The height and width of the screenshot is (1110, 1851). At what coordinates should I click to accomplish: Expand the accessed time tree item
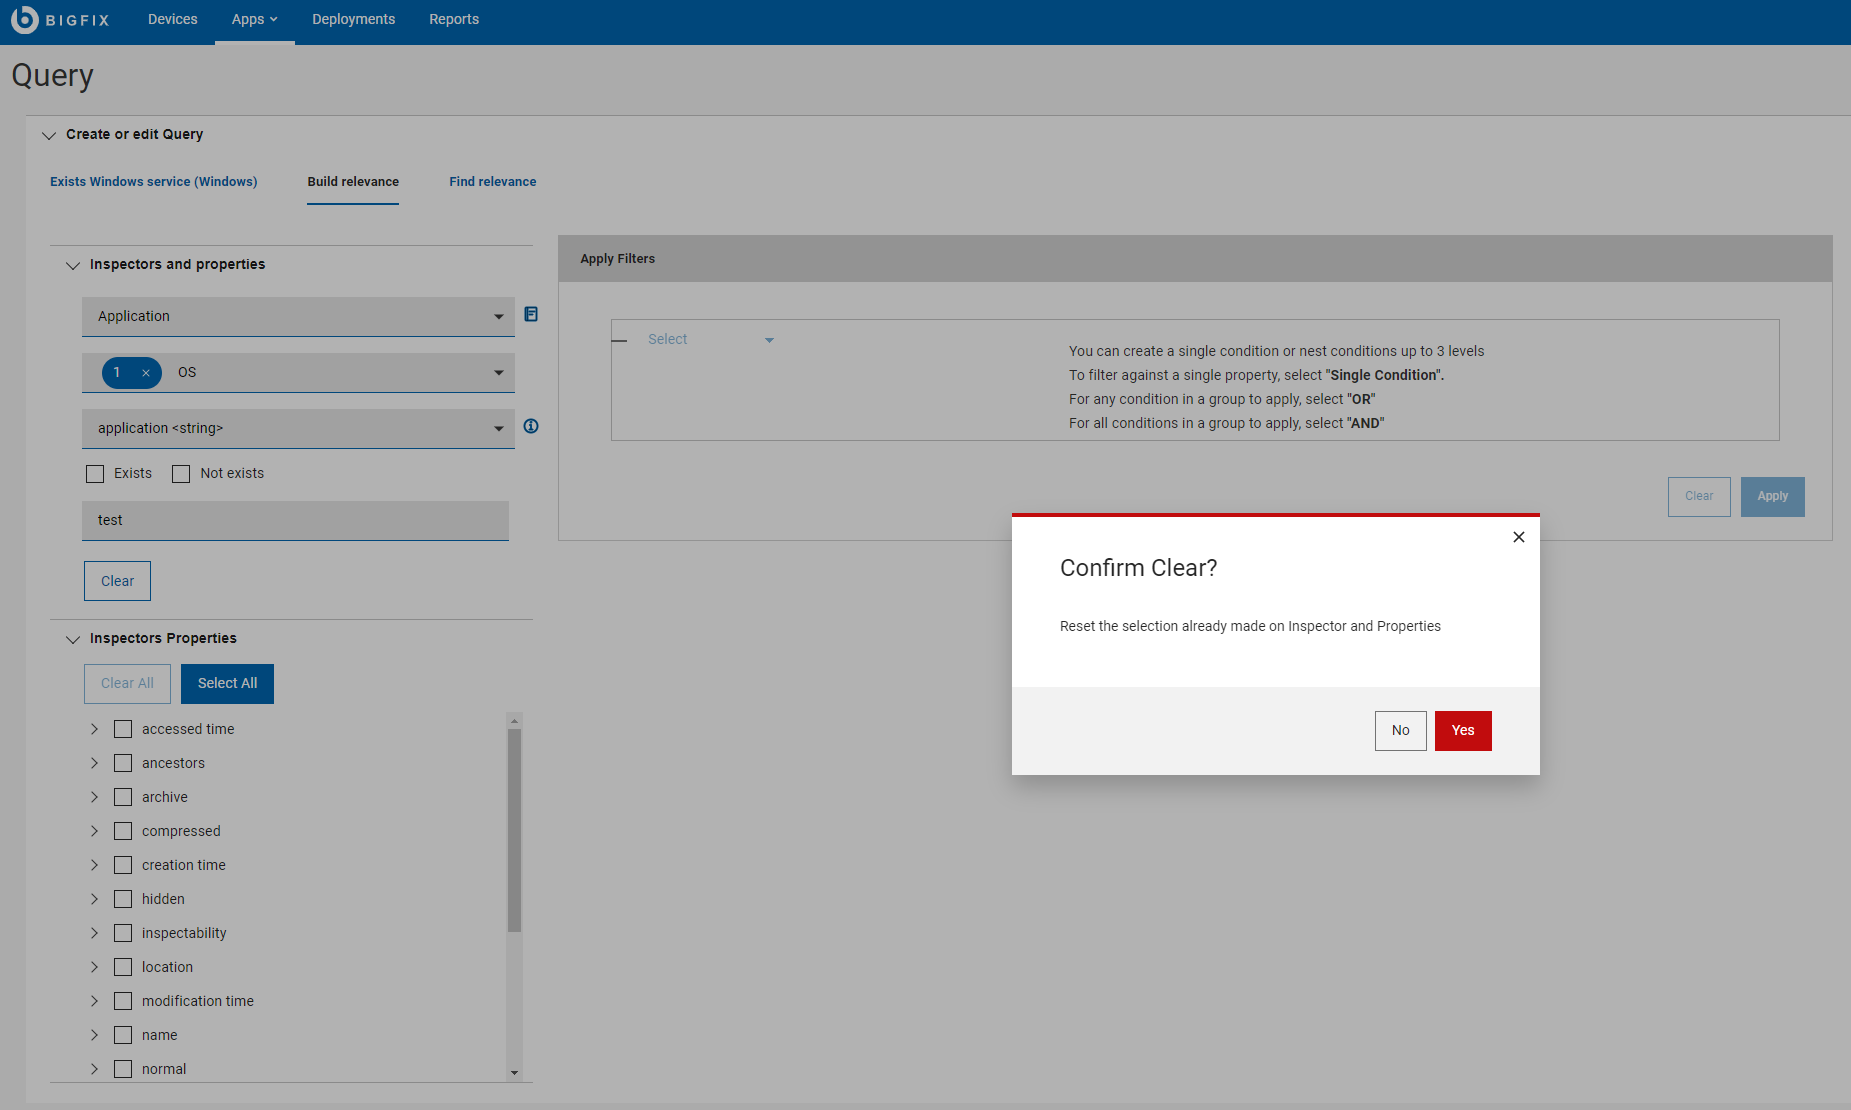tap(95, 729)
